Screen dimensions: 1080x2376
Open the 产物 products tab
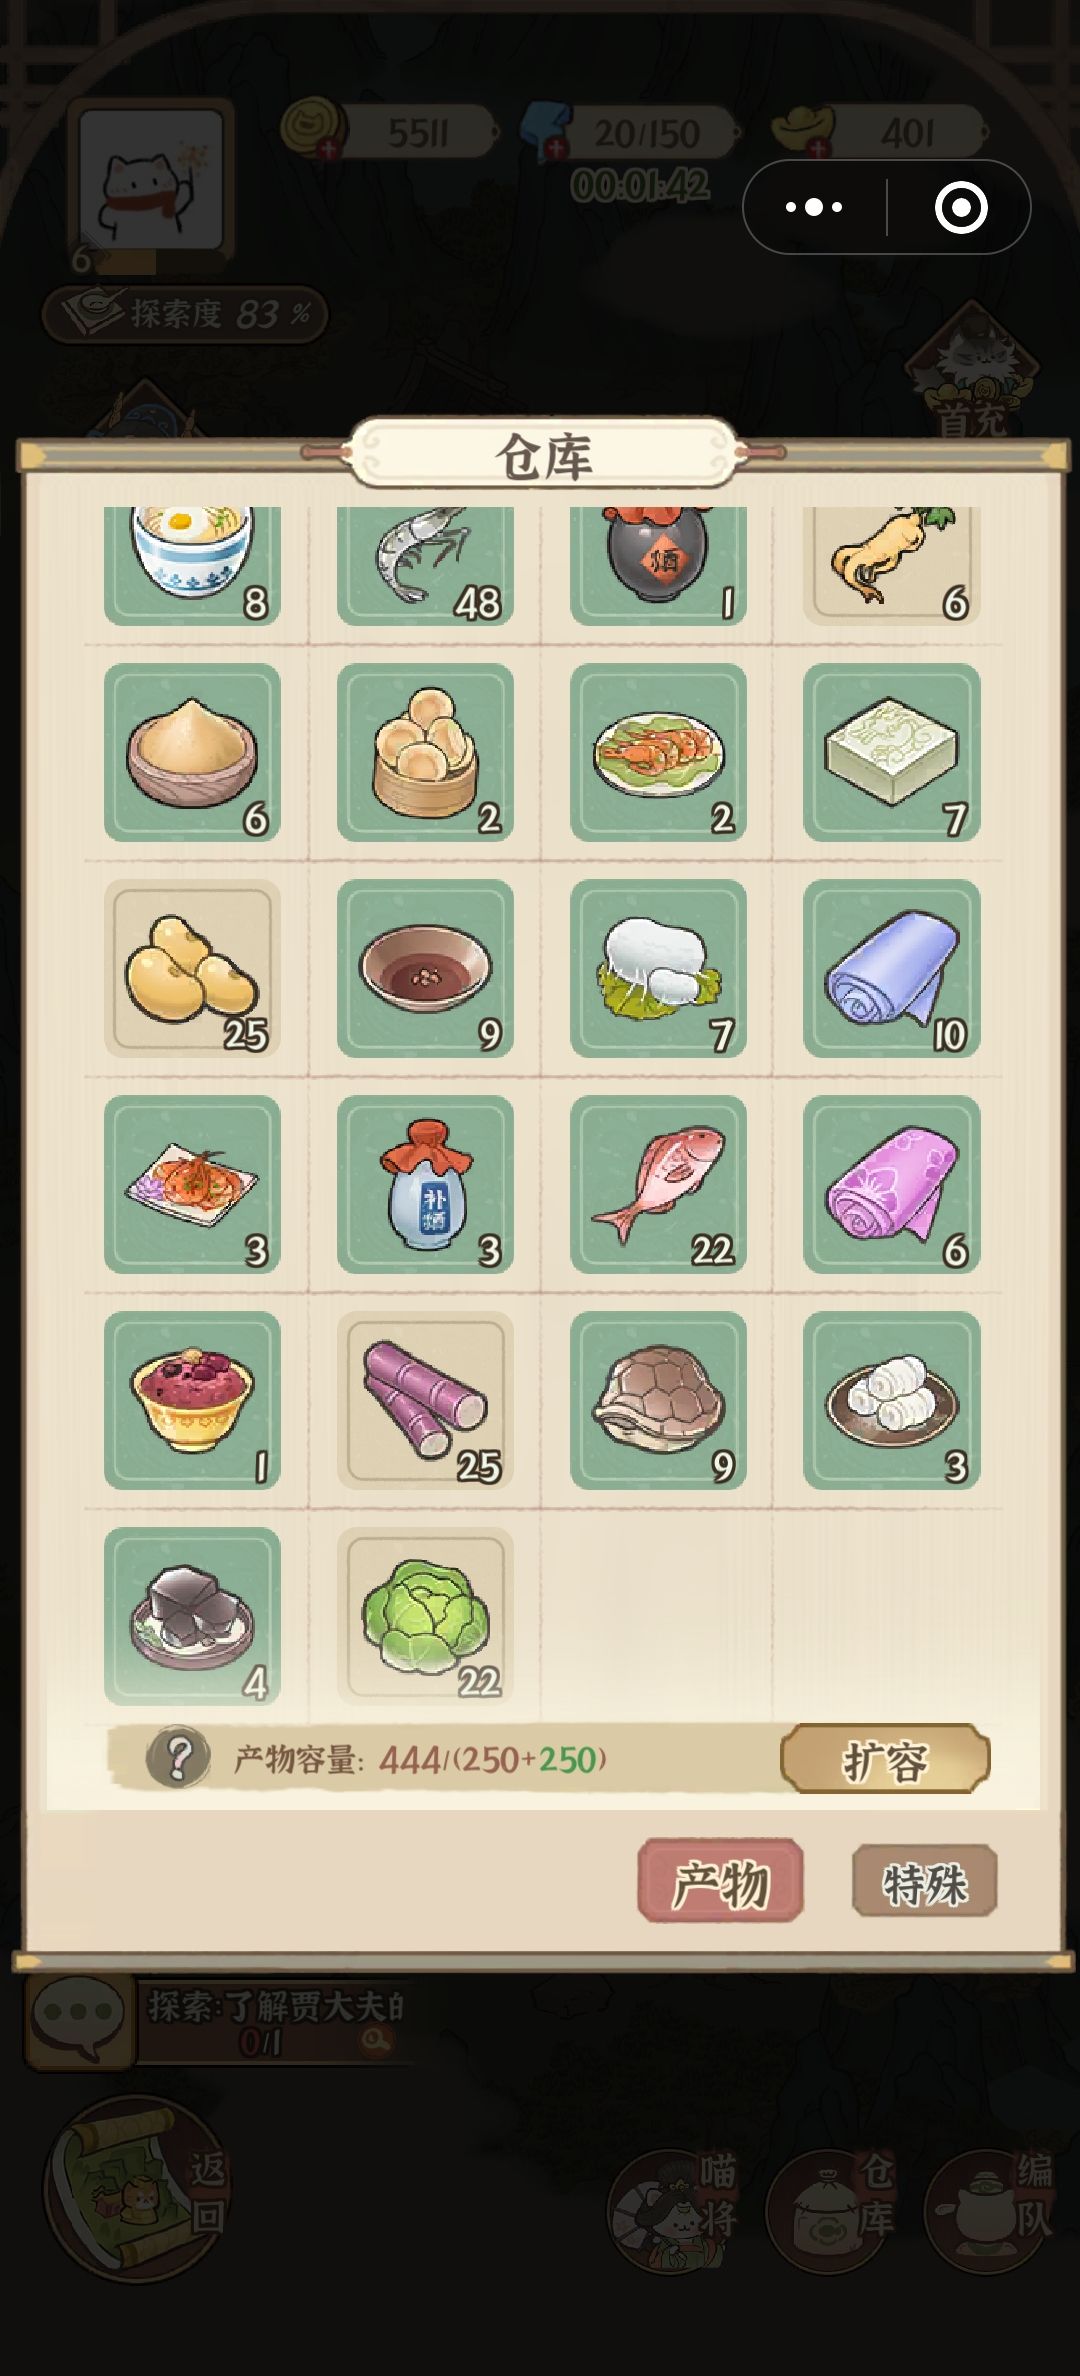[x=720, y=1880]
